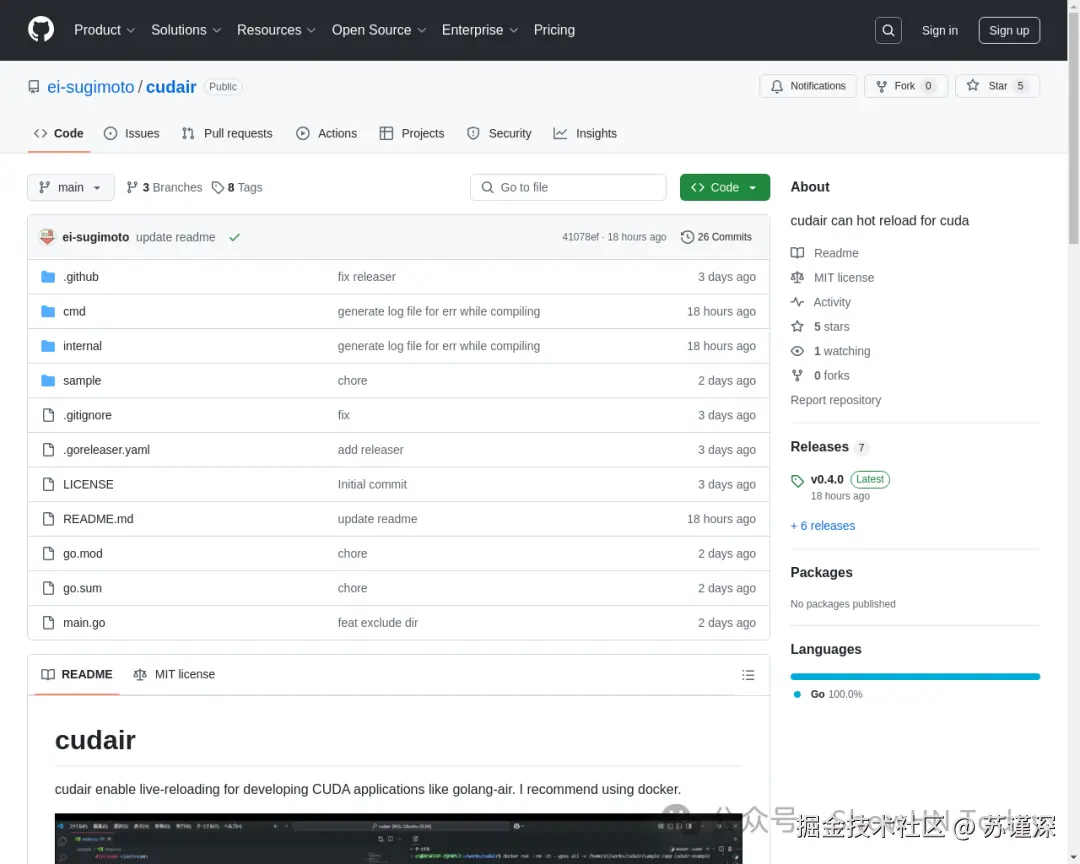Click the green commit status checkmark
This screenshot has height=864, width=1080.
tap(234, 237)
